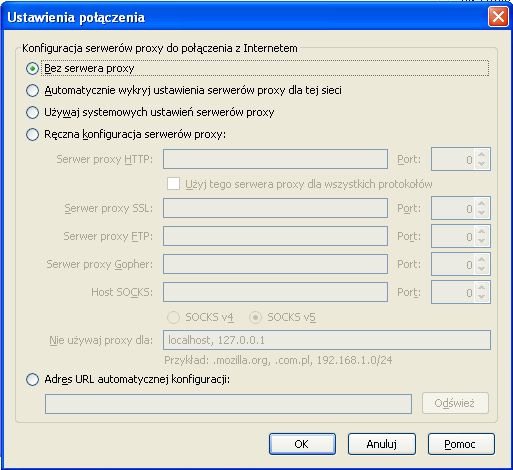The height and width of the screenshot is (470, 513).
Task: Click the 'Serwer proxy FTP' input field
Action: click(275, 236)
